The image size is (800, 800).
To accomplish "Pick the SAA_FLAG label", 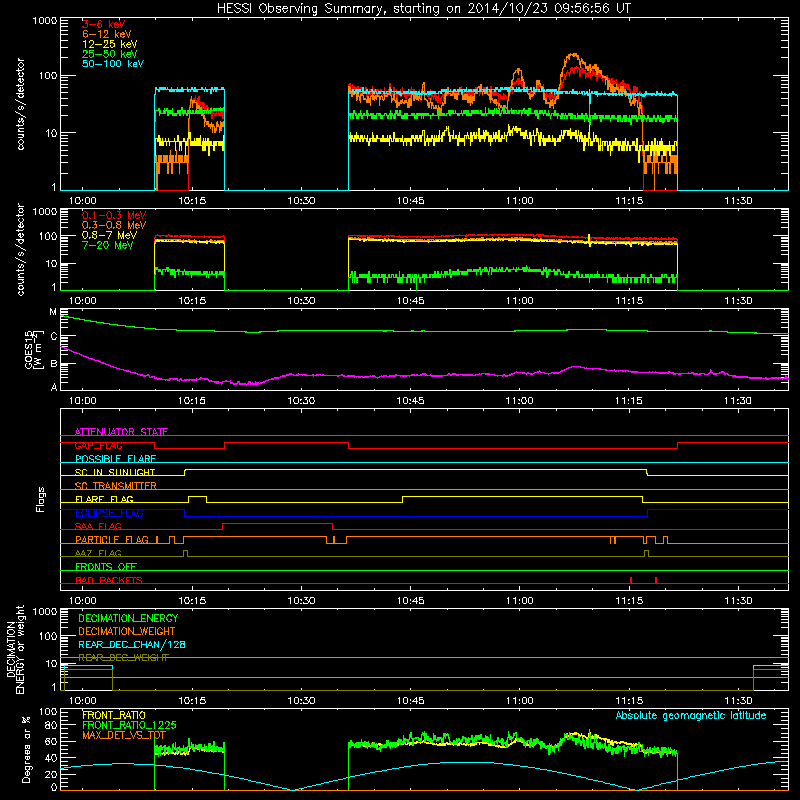I will pos(98,526).
